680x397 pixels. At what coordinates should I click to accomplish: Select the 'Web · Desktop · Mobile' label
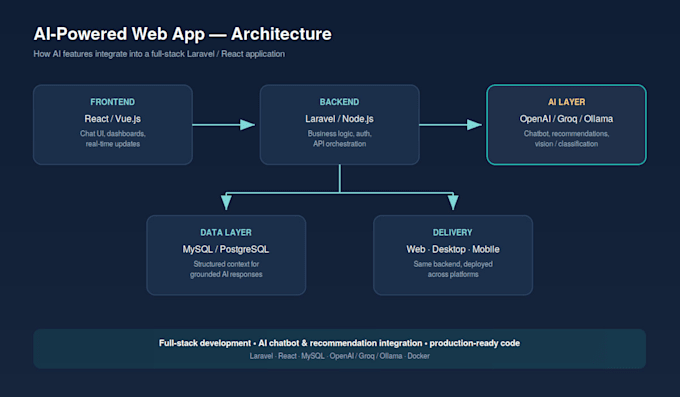click(453, 249)
